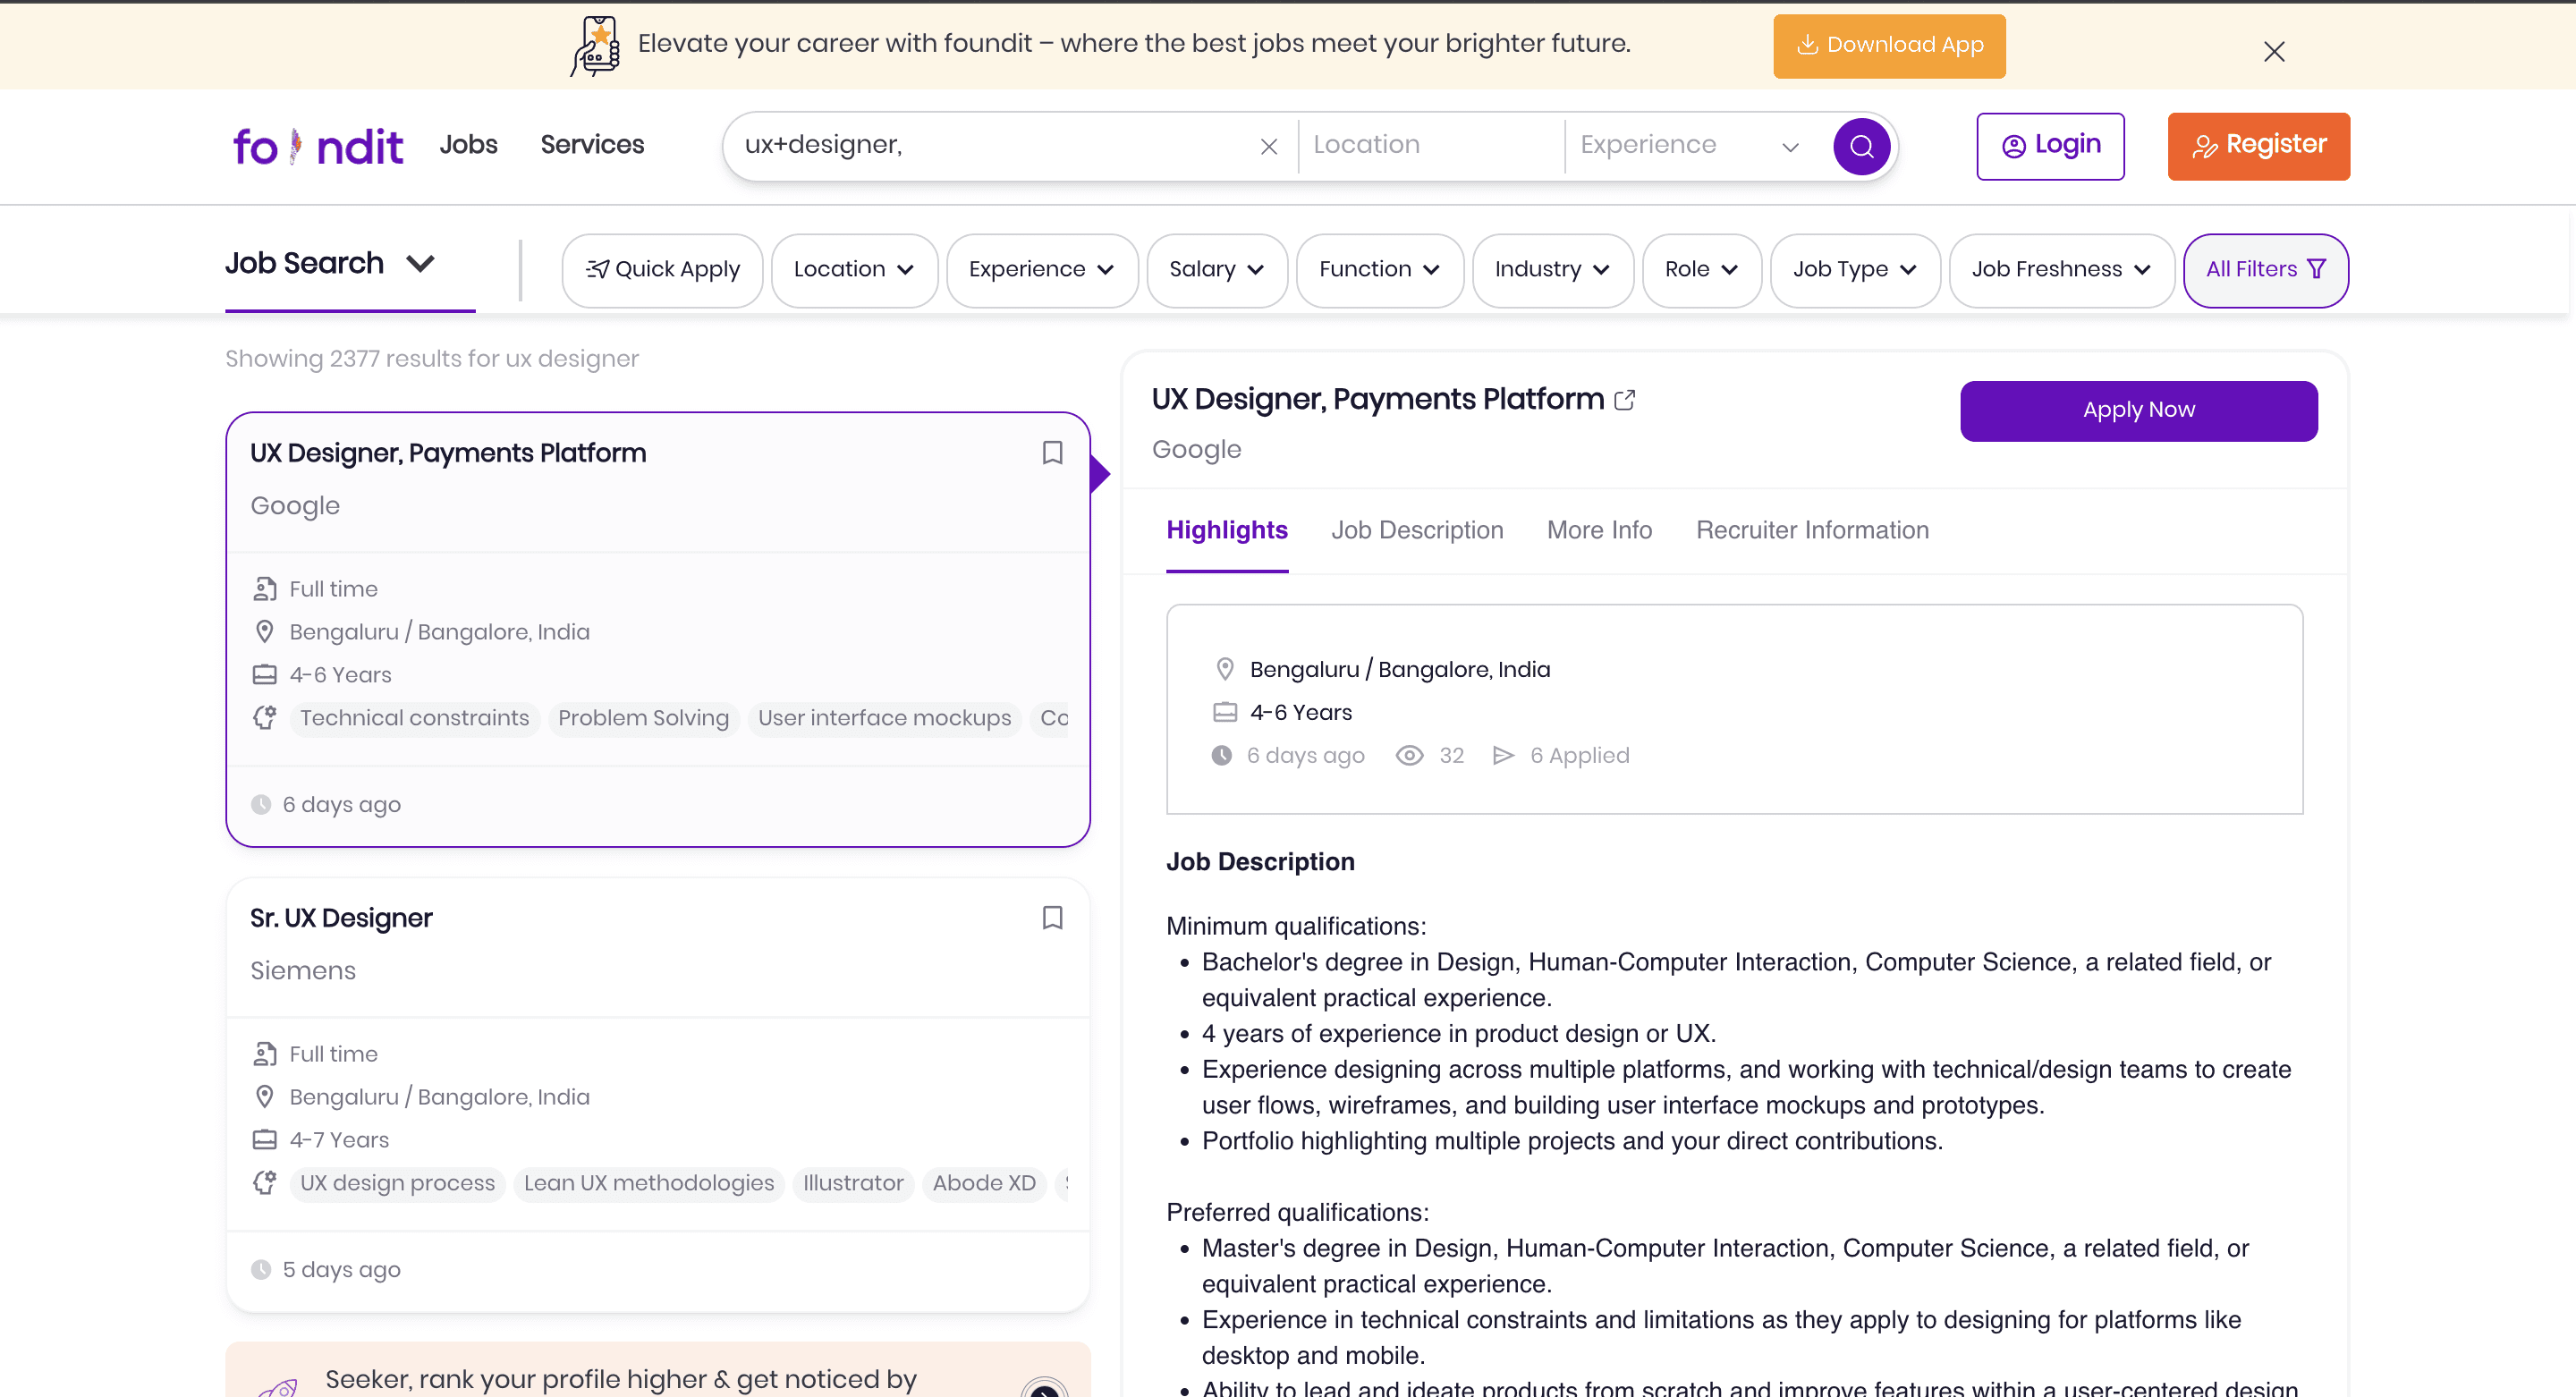2576x1397 pixels.
Task: Click the '6 Applied' count text
Action: click(x=1579, y=755)
